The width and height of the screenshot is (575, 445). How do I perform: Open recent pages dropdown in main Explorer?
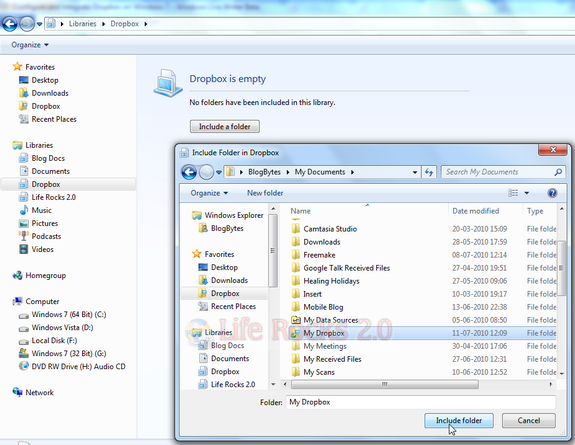pos(39,24)
